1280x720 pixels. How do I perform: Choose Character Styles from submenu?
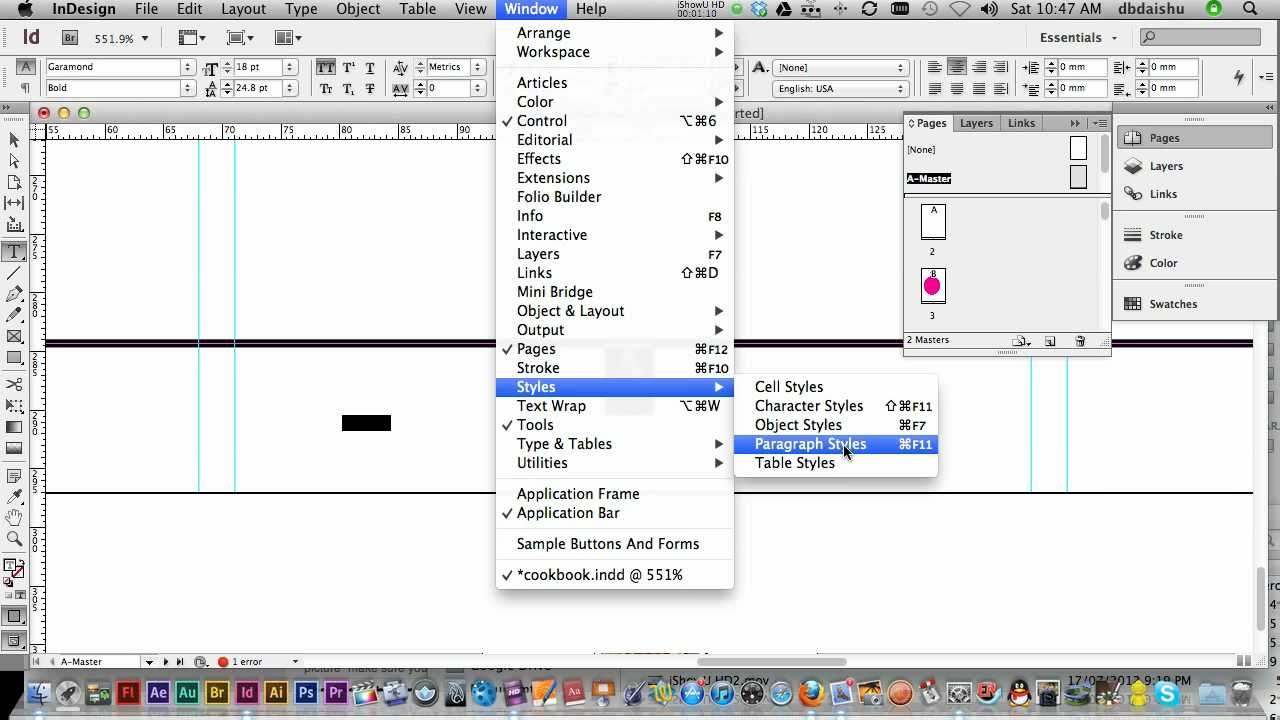pyautogui.click(x=835, y=406)
